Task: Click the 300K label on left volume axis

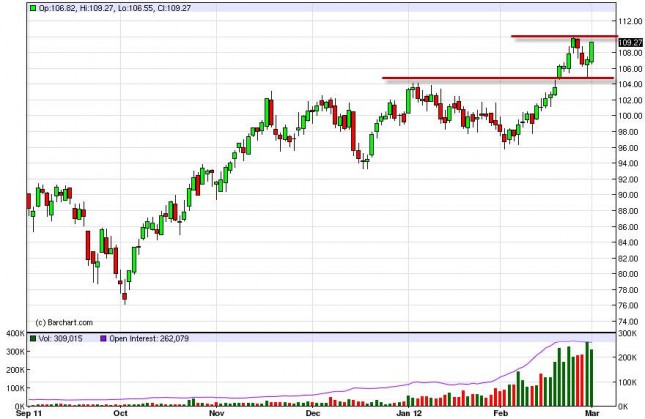Action: point(16,352)
